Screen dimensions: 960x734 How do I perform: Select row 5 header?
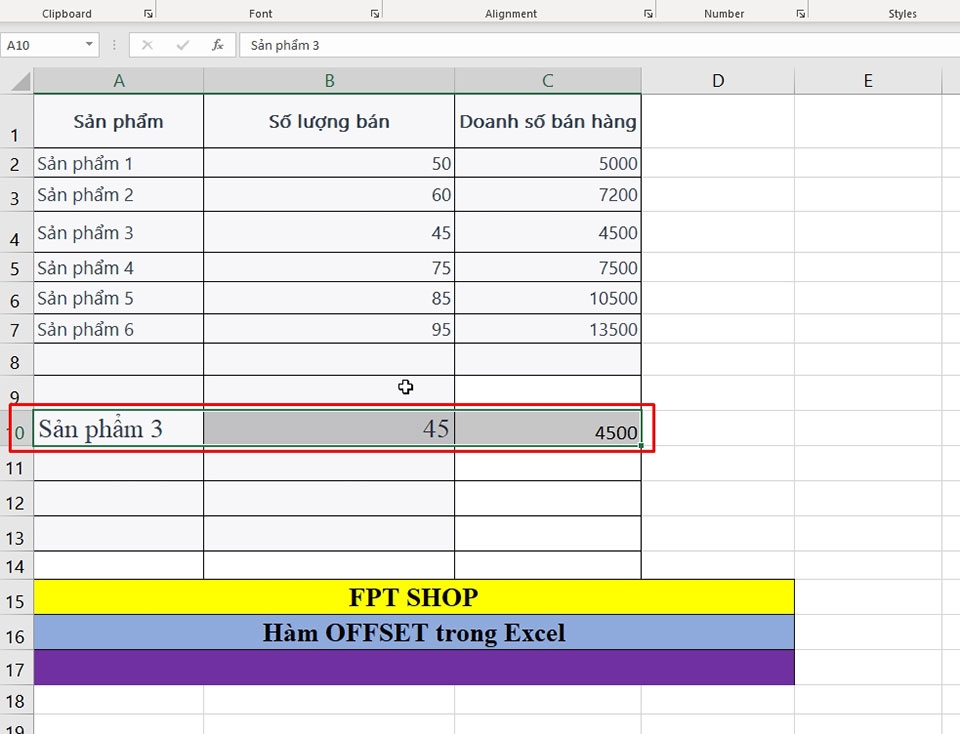[x=16, y=268]
